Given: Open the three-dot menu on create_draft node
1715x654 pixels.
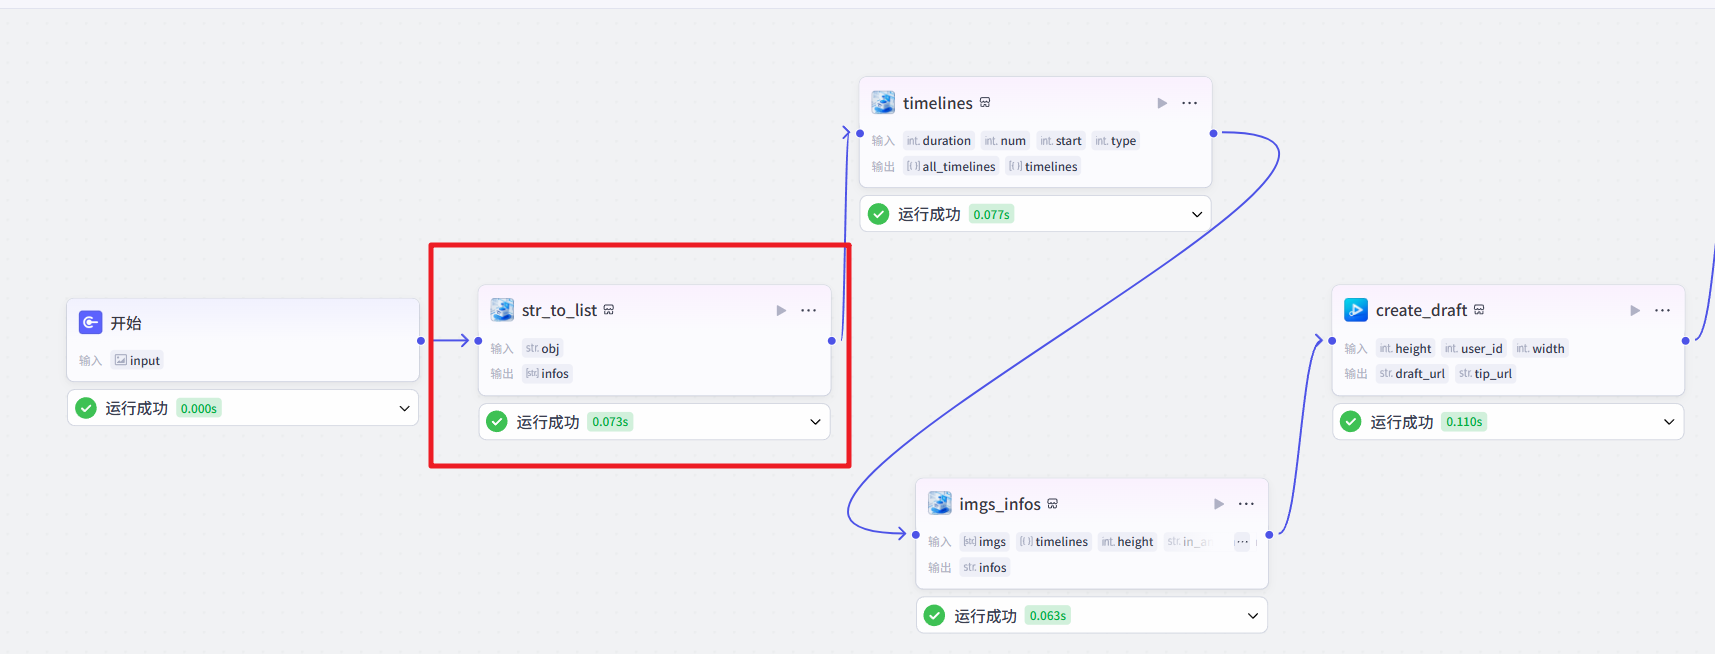Looking at the screenshot, I should click(x=1662, y=311).
